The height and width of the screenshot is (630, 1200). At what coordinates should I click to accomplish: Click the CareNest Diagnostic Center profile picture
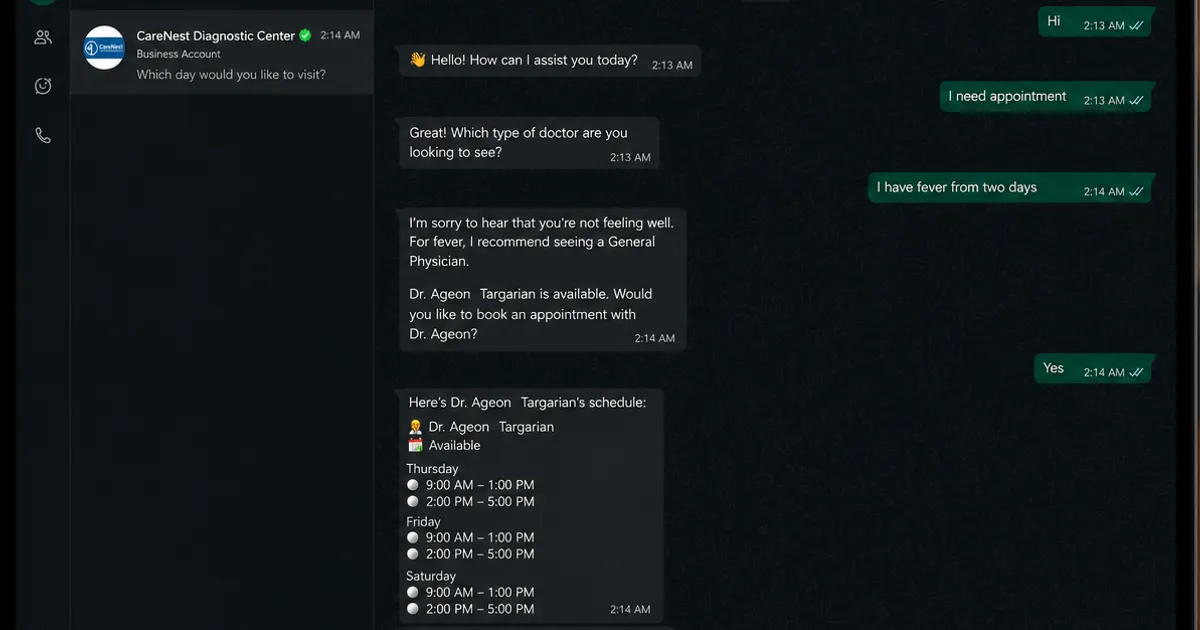point(104,48)
